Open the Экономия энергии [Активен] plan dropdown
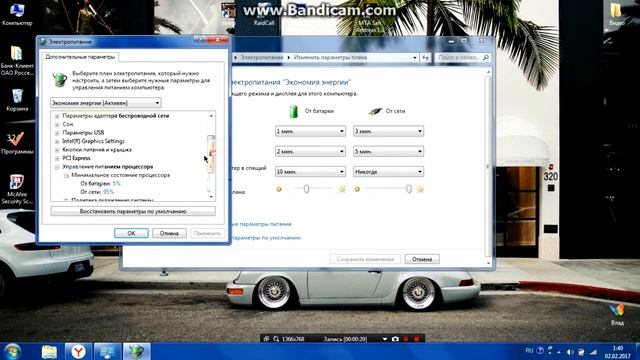The width and height of the screenshot is (640, 360). (x=106, y=103)
